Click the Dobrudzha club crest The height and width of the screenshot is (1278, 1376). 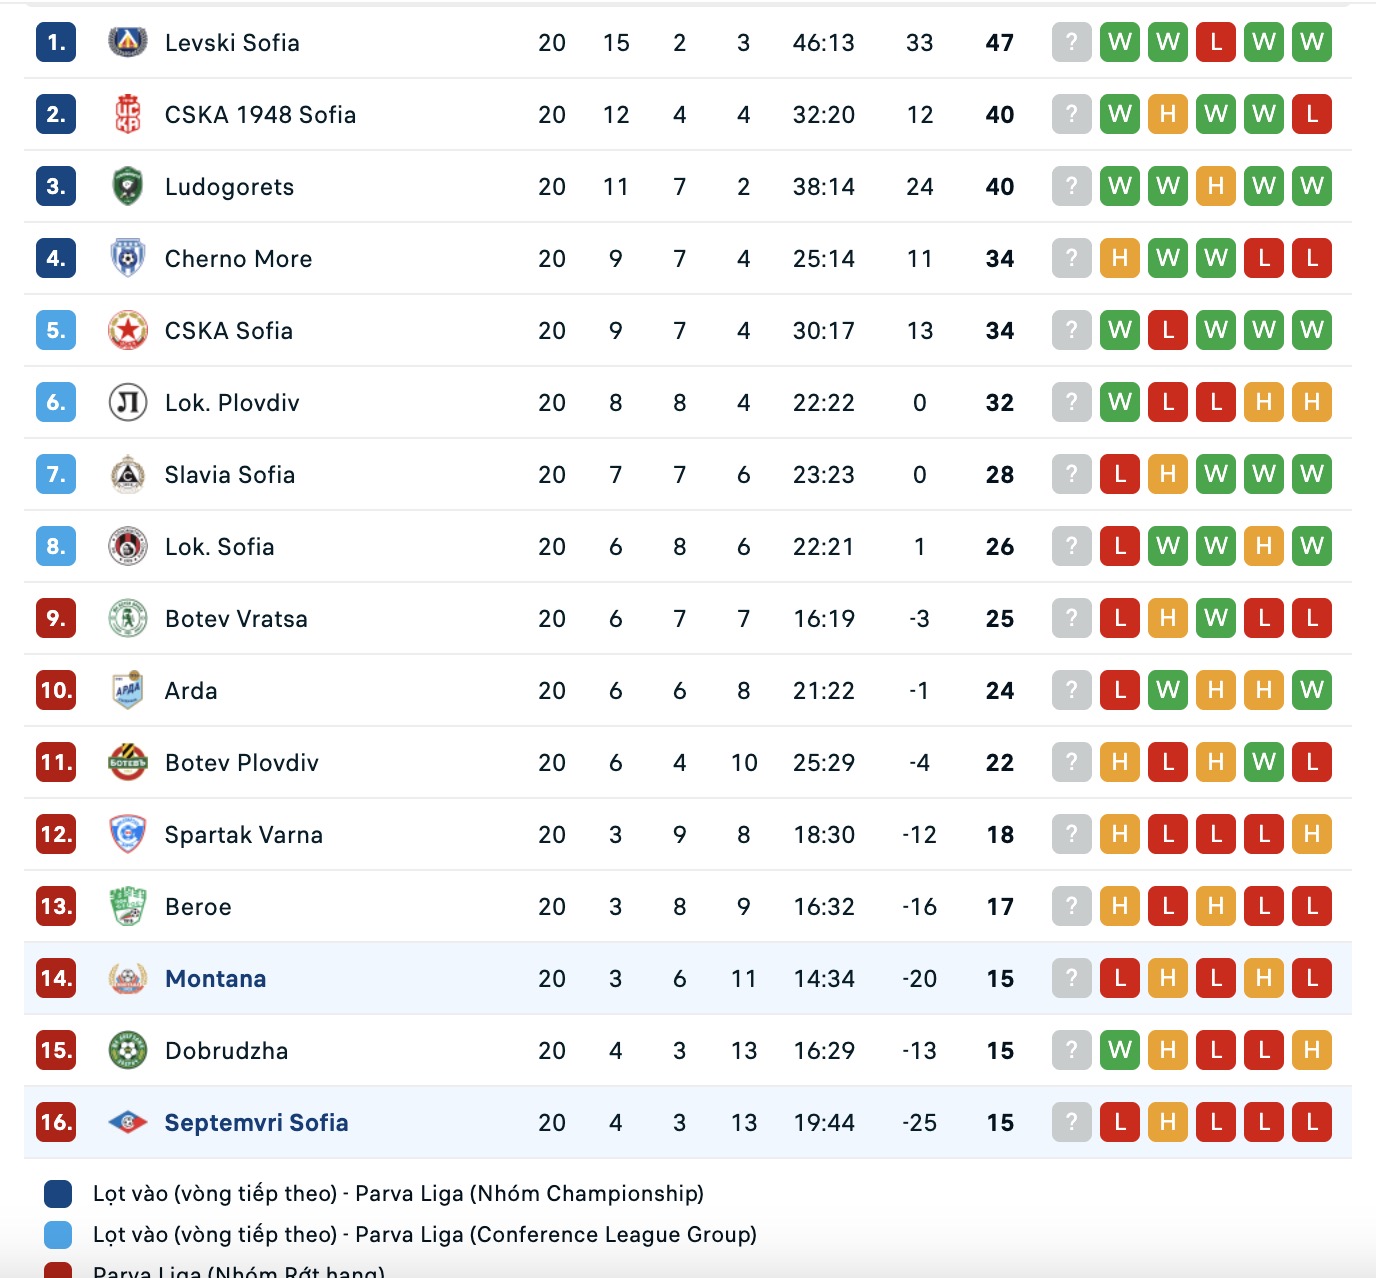[127, 1050]
